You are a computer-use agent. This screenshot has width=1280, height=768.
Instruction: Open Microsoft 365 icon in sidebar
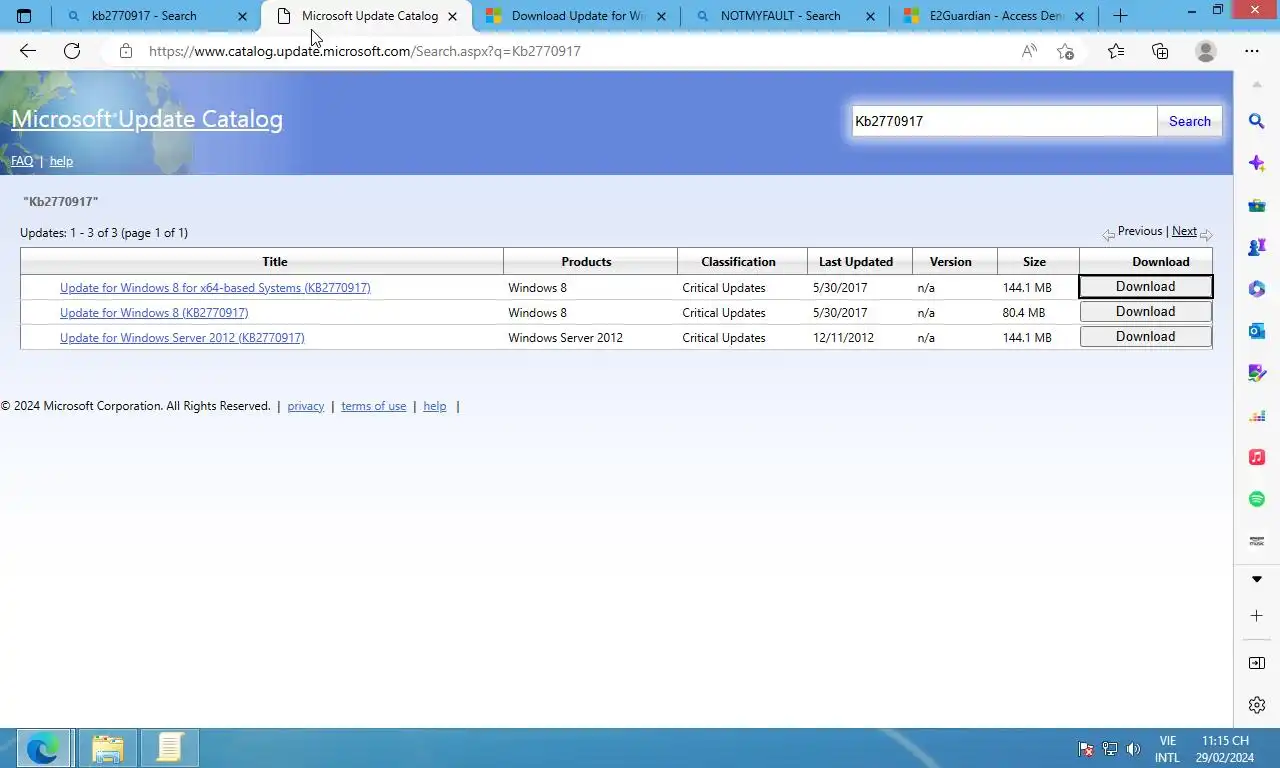(x=1257, y=289)
